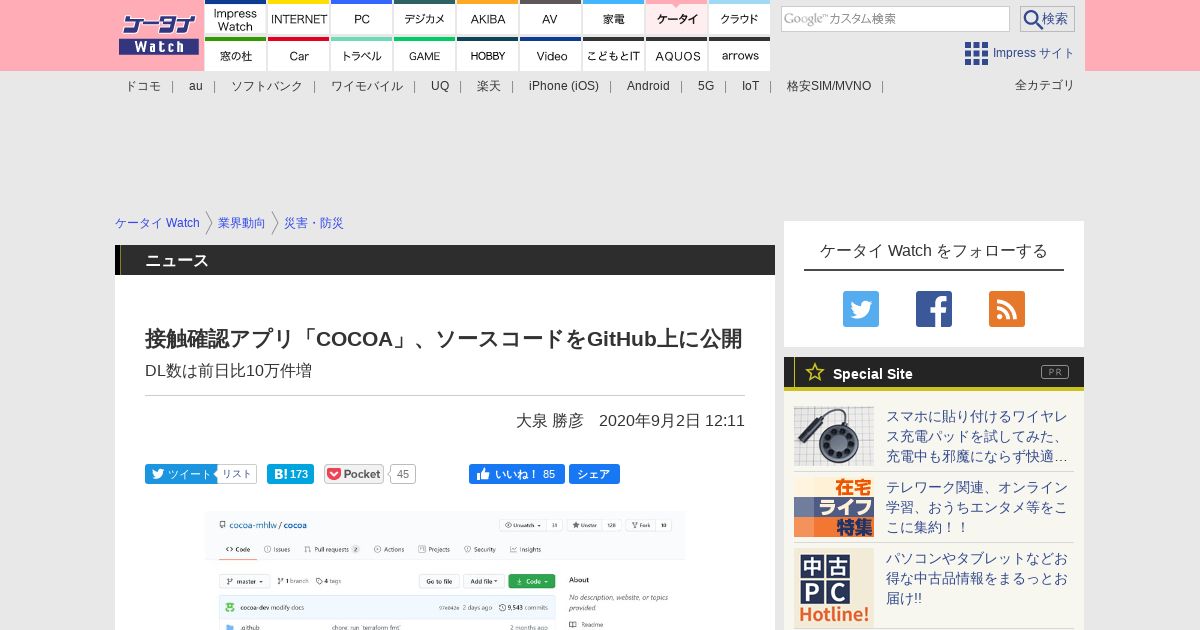Open the 窓の杜 site tab

(236, 55)
